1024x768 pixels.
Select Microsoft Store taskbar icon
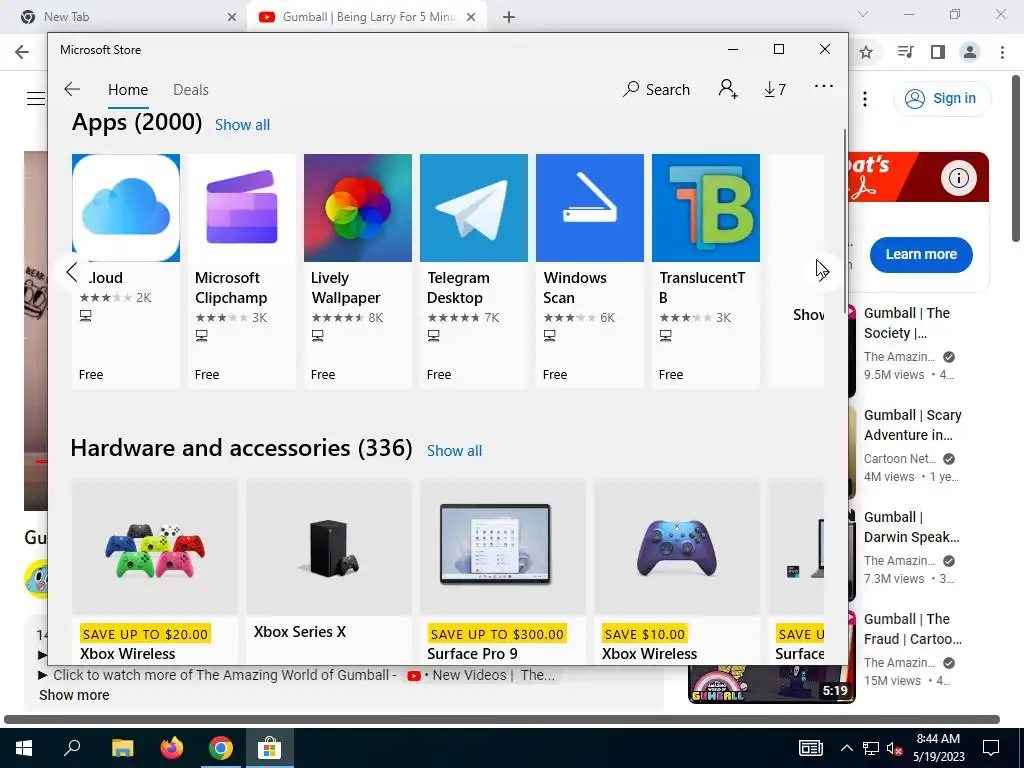pos(269,748)
